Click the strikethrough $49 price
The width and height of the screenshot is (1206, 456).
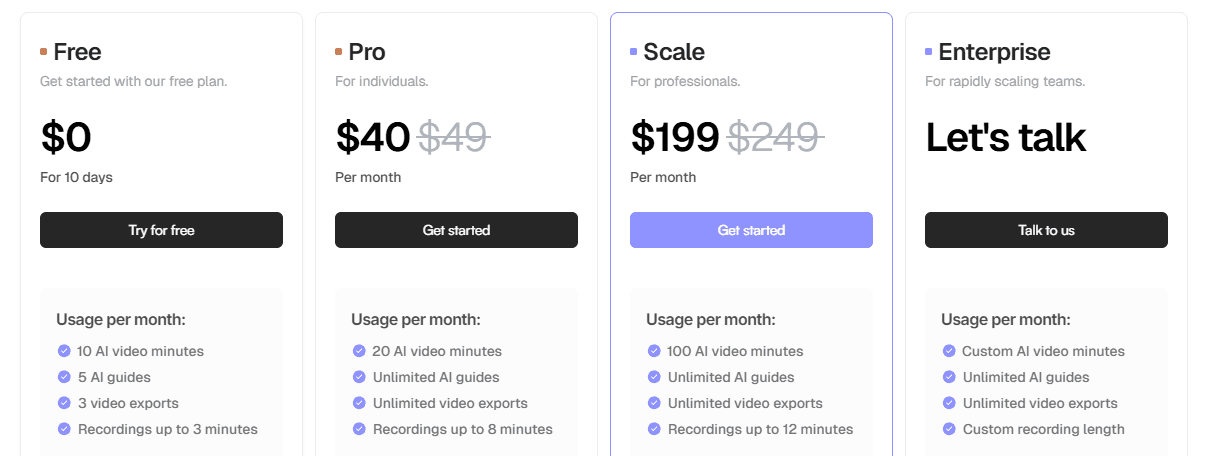453,137
